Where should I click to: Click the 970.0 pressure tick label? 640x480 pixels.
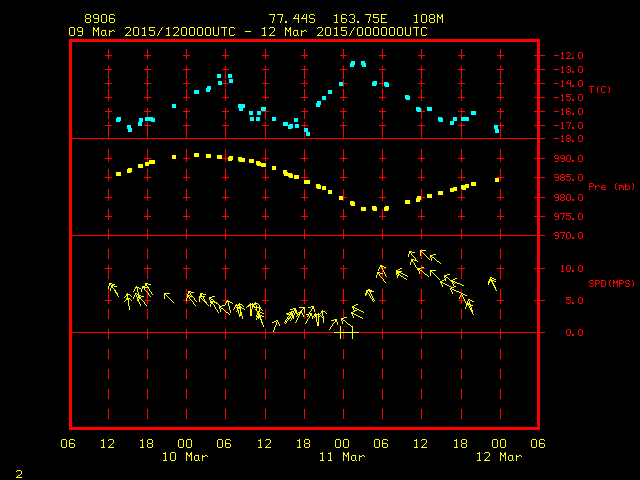[x=567, y=236]
